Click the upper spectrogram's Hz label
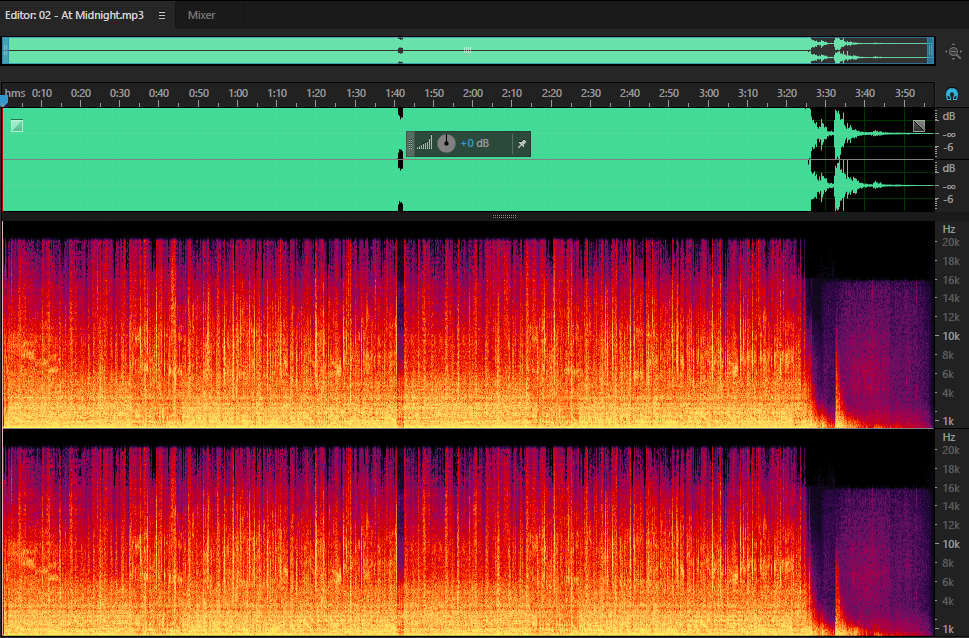Viewport: 969px width, 638px height. [949, 229]
